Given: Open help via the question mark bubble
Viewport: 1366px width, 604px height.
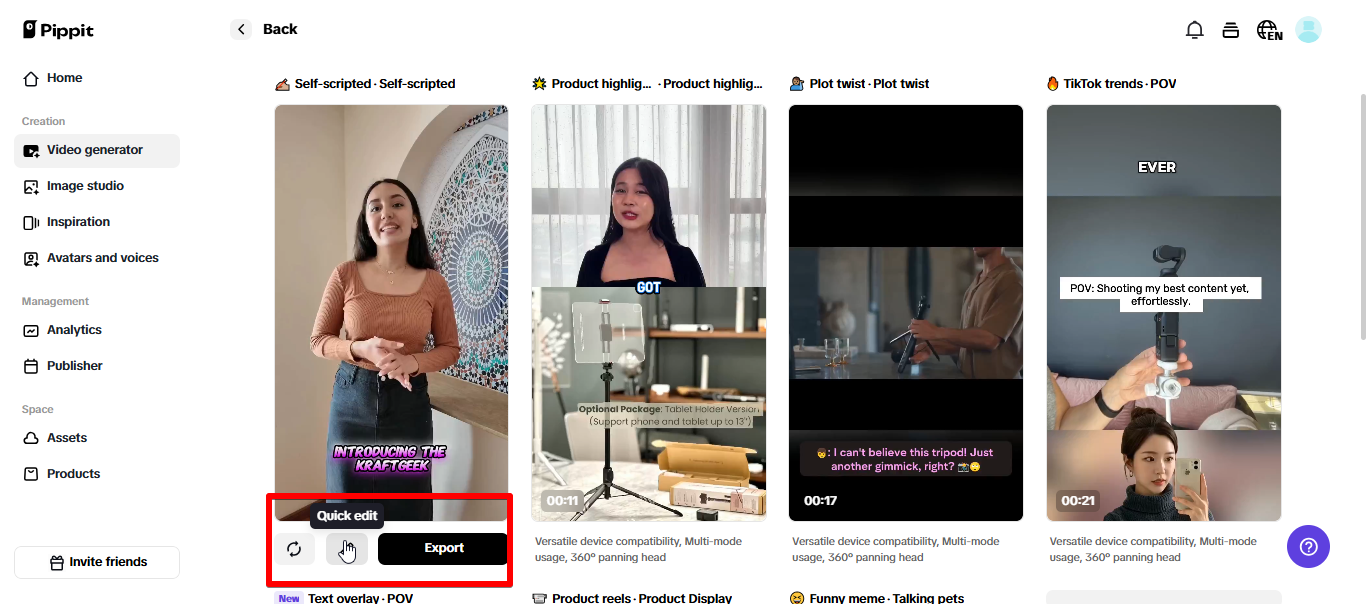Looking at the screenshot, I should [x=1308, y=546].
